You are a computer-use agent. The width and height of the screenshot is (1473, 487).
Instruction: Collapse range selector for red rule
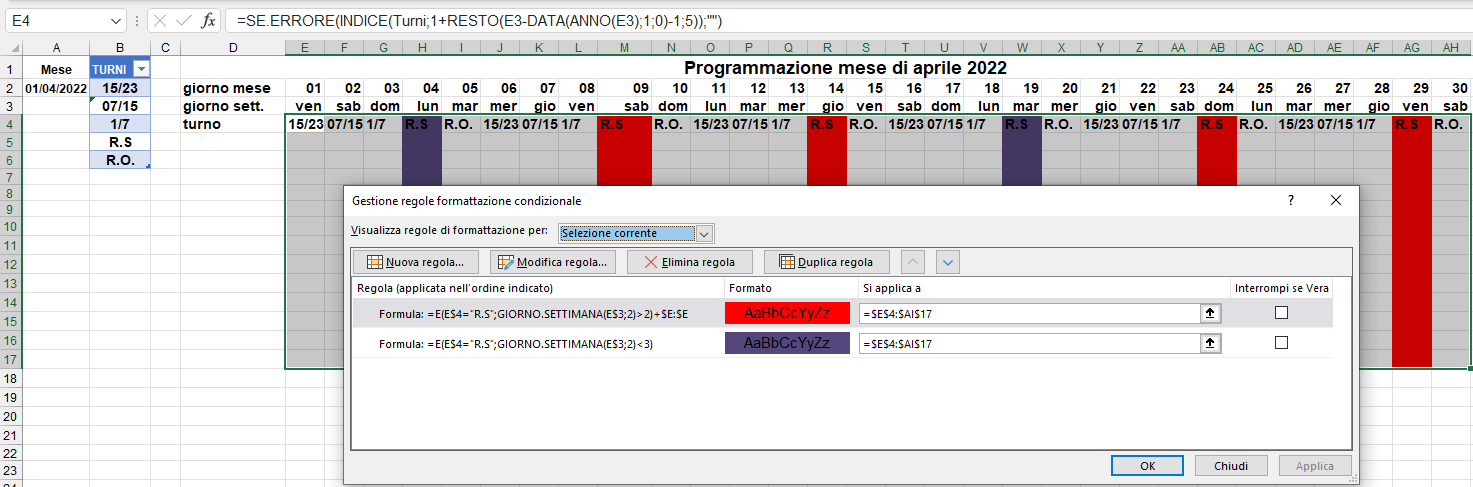(1212, 313)
